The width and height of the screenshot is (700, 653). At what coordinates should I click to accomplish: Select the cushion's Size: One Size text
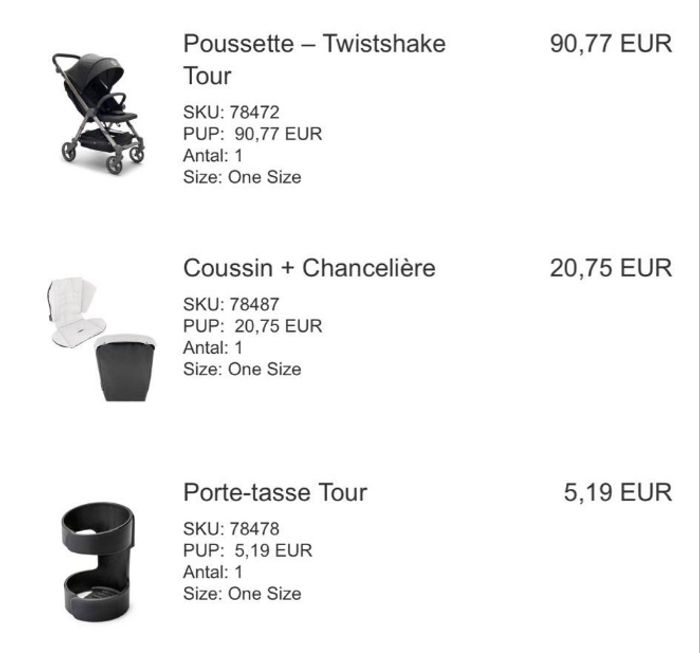point(242,369)
